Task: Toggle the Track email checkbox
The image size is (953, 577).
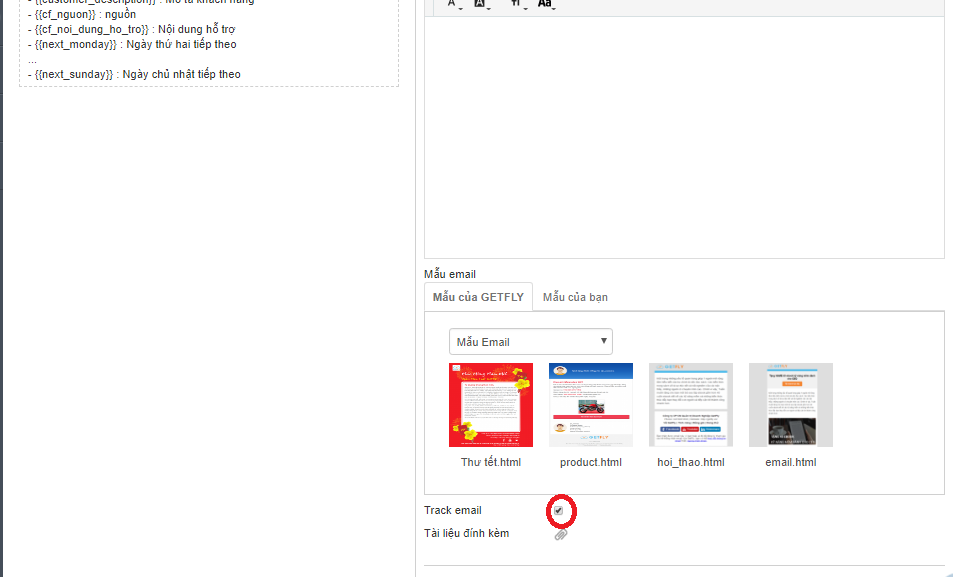Action: pyautogui.click(x=559, y=510)
